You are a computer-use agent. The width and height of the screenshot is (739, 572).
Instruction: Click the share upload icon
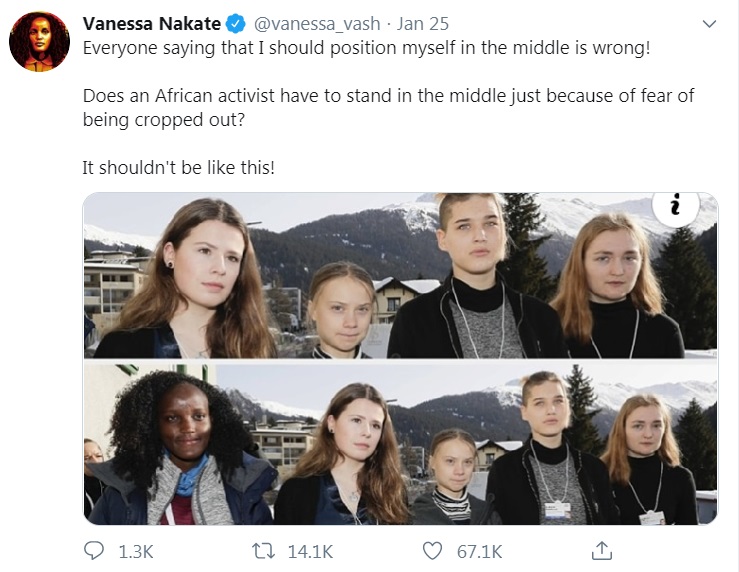601,551
